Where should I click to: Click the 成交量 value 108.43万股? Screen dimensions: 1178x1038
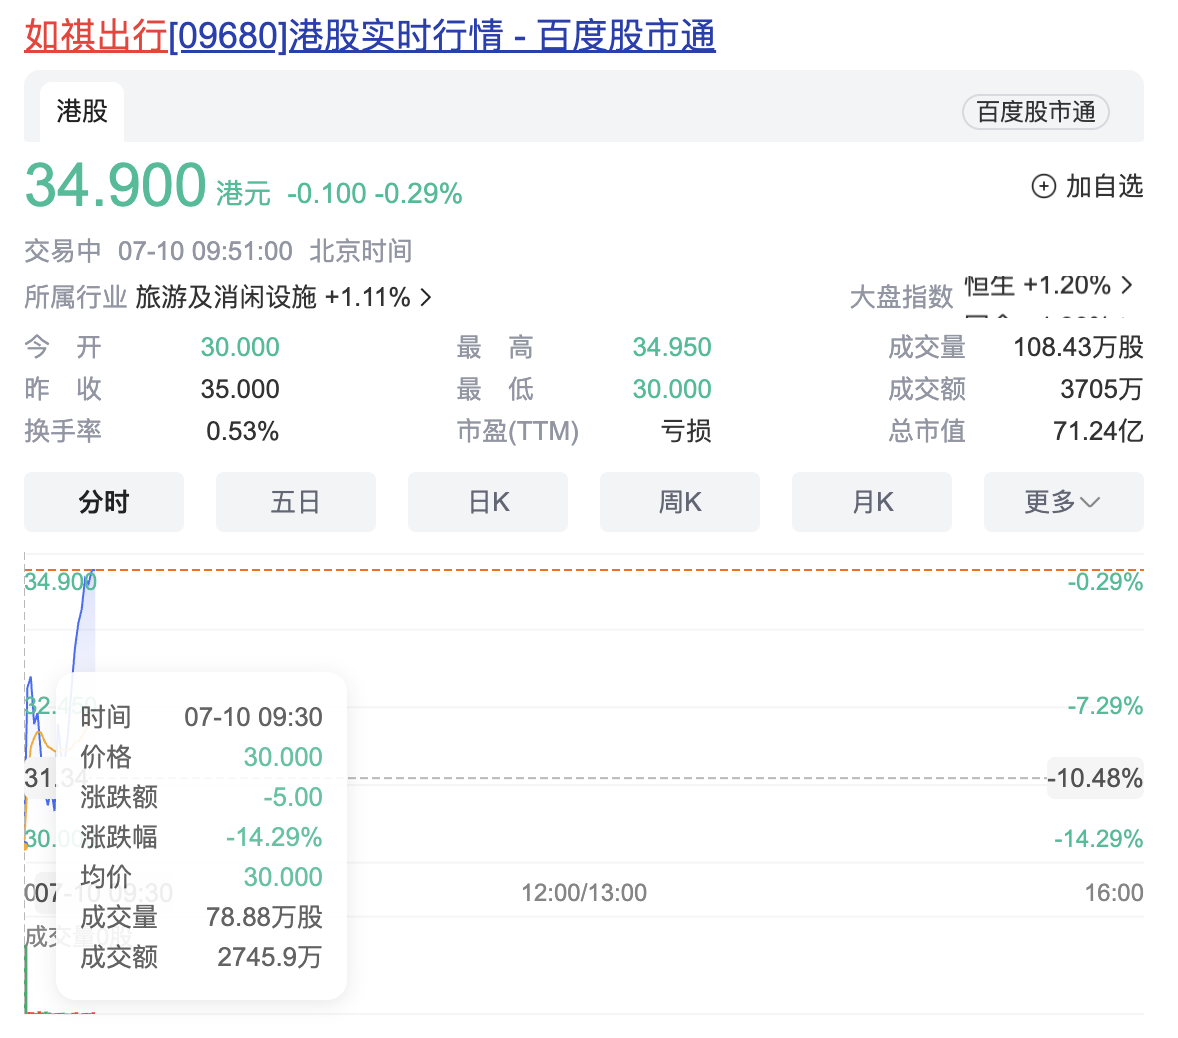[x=1078, y=347]
